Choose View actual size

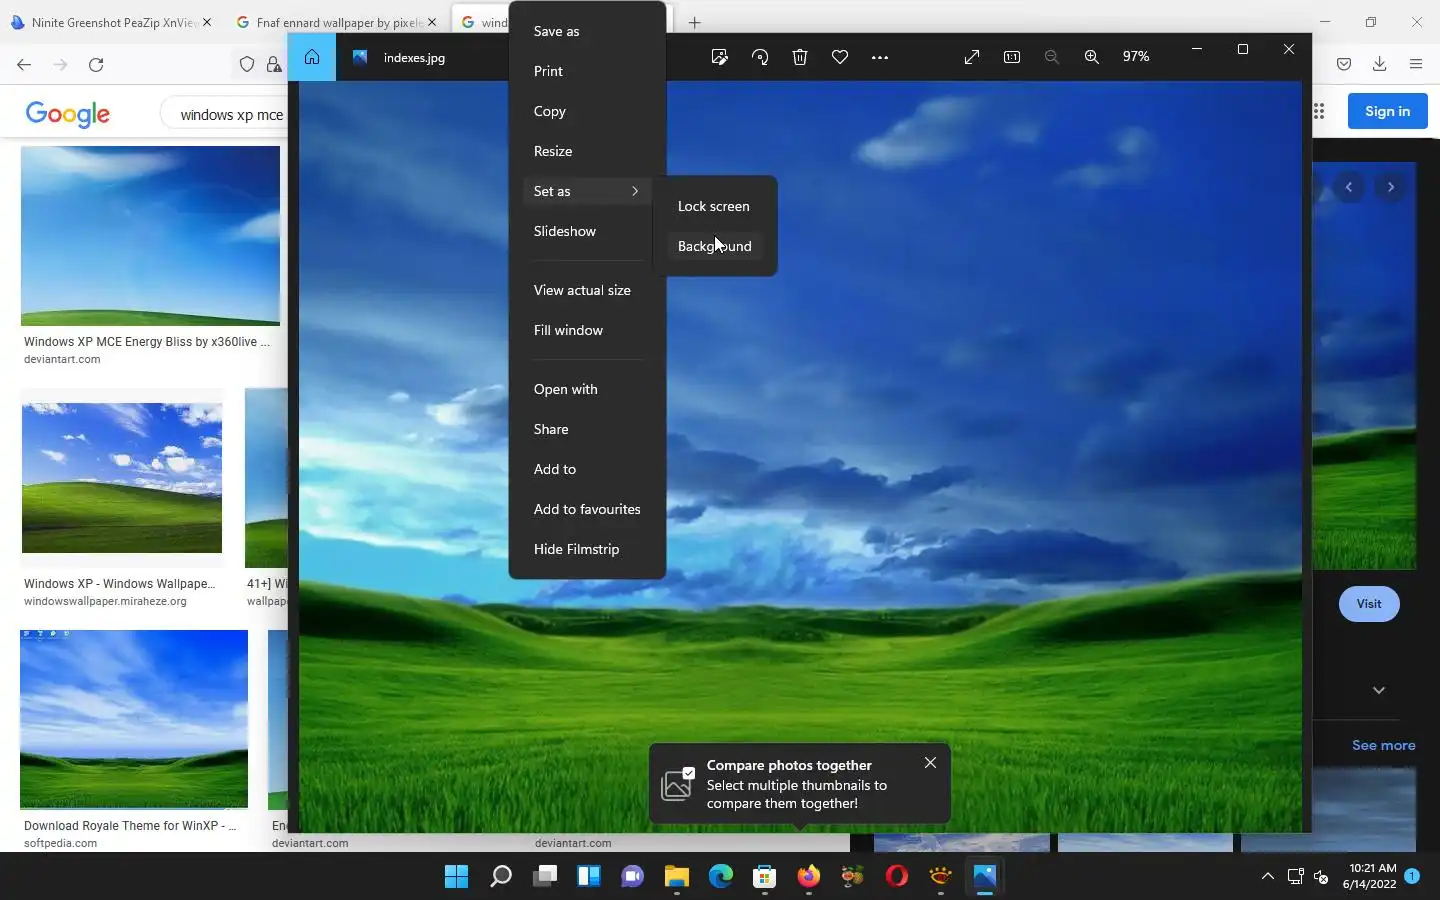click(x=587, y=290)
